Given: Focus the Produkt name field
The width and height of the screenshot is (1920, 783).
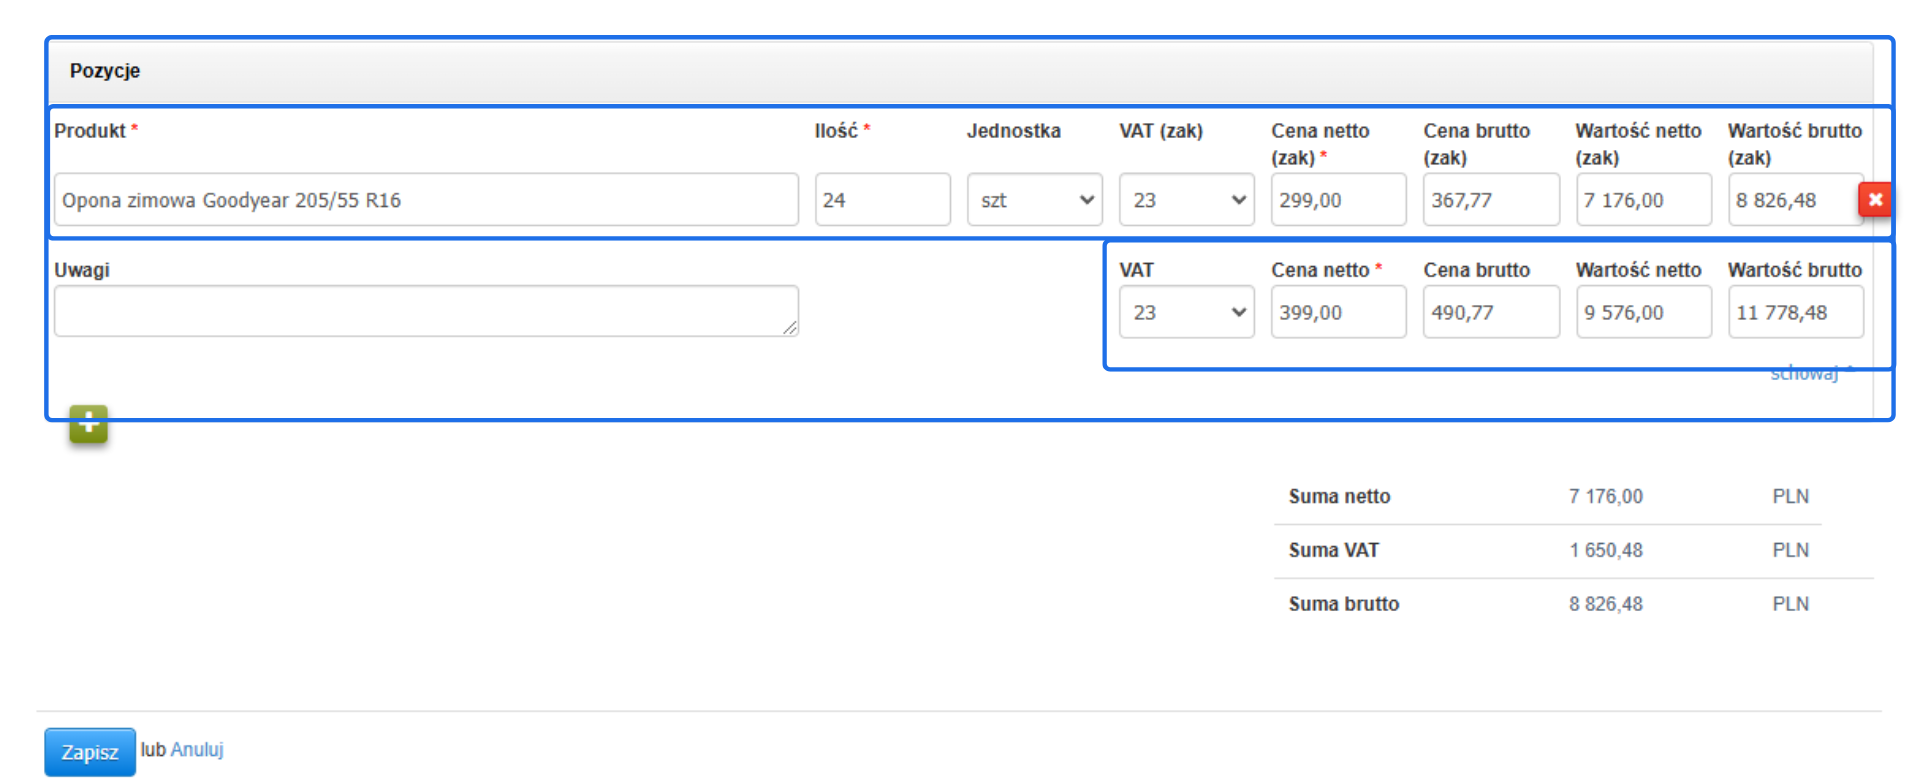Looking at the screenshot, I should (426, 200).
